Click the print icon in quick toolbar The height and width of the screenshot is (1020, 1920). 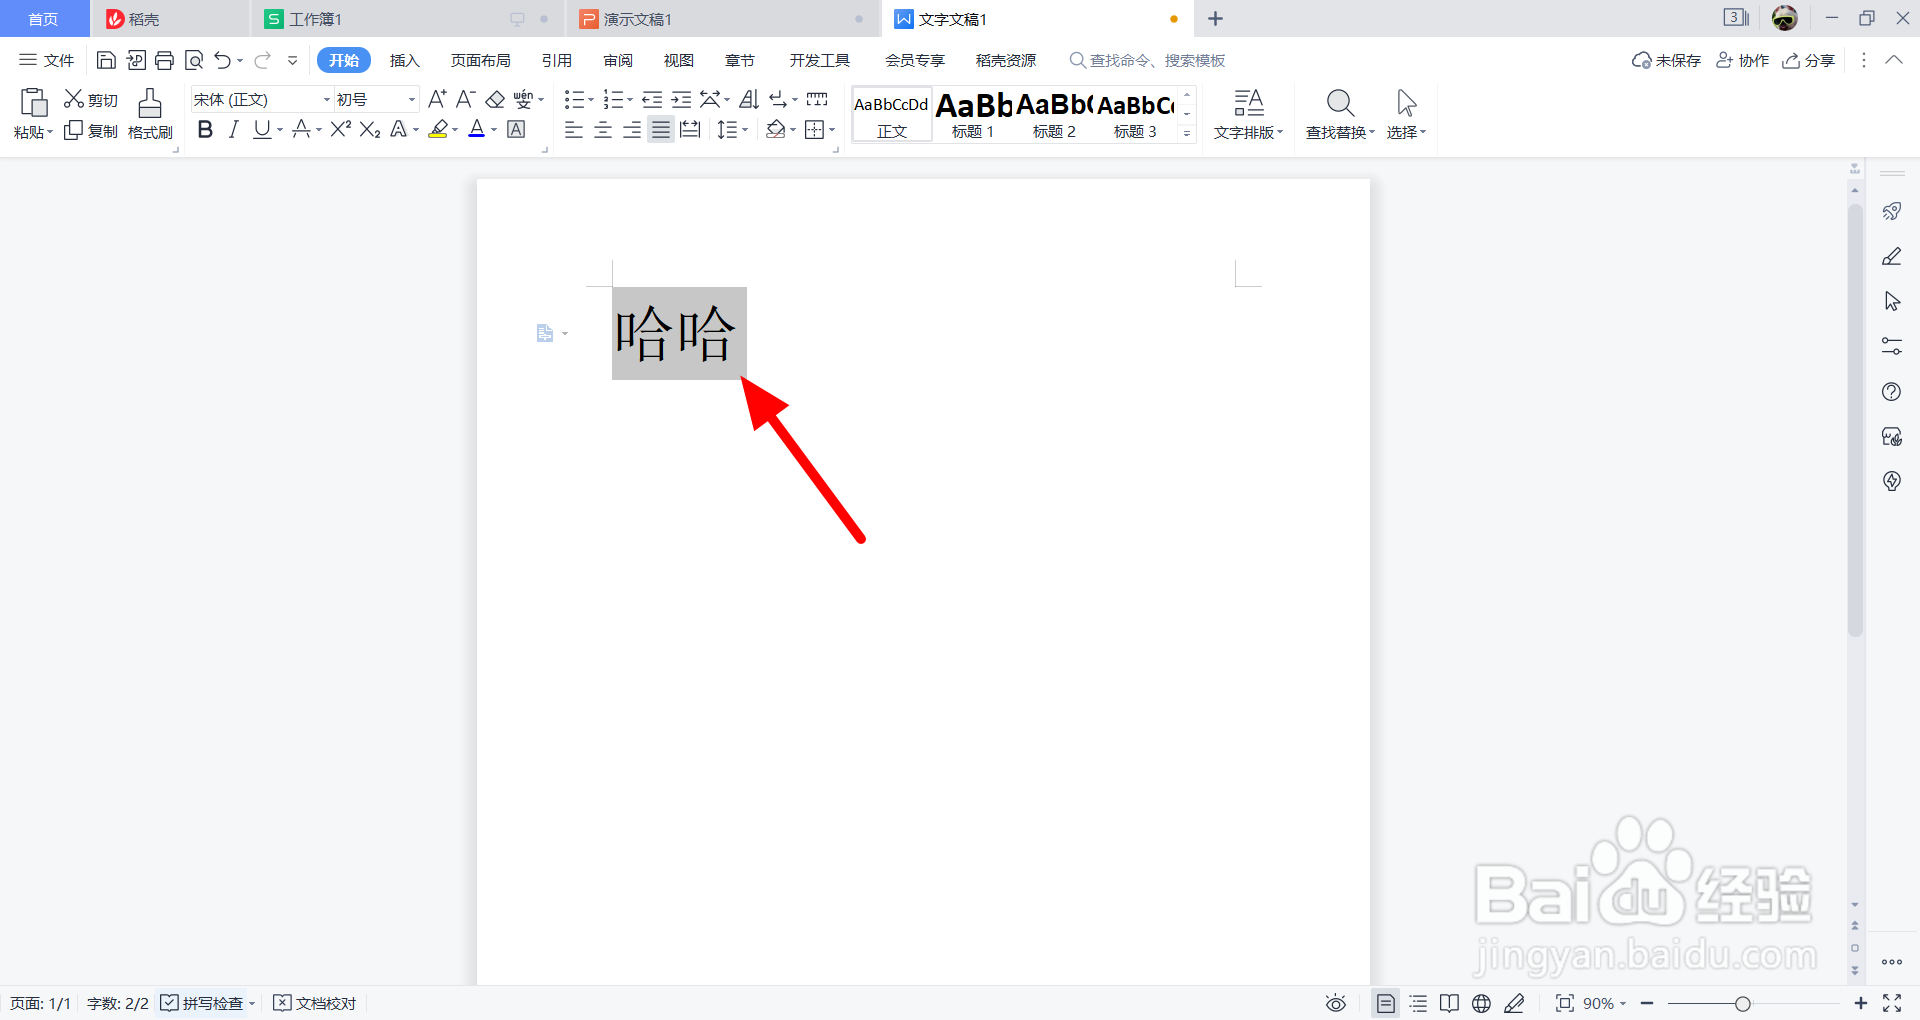165,60
